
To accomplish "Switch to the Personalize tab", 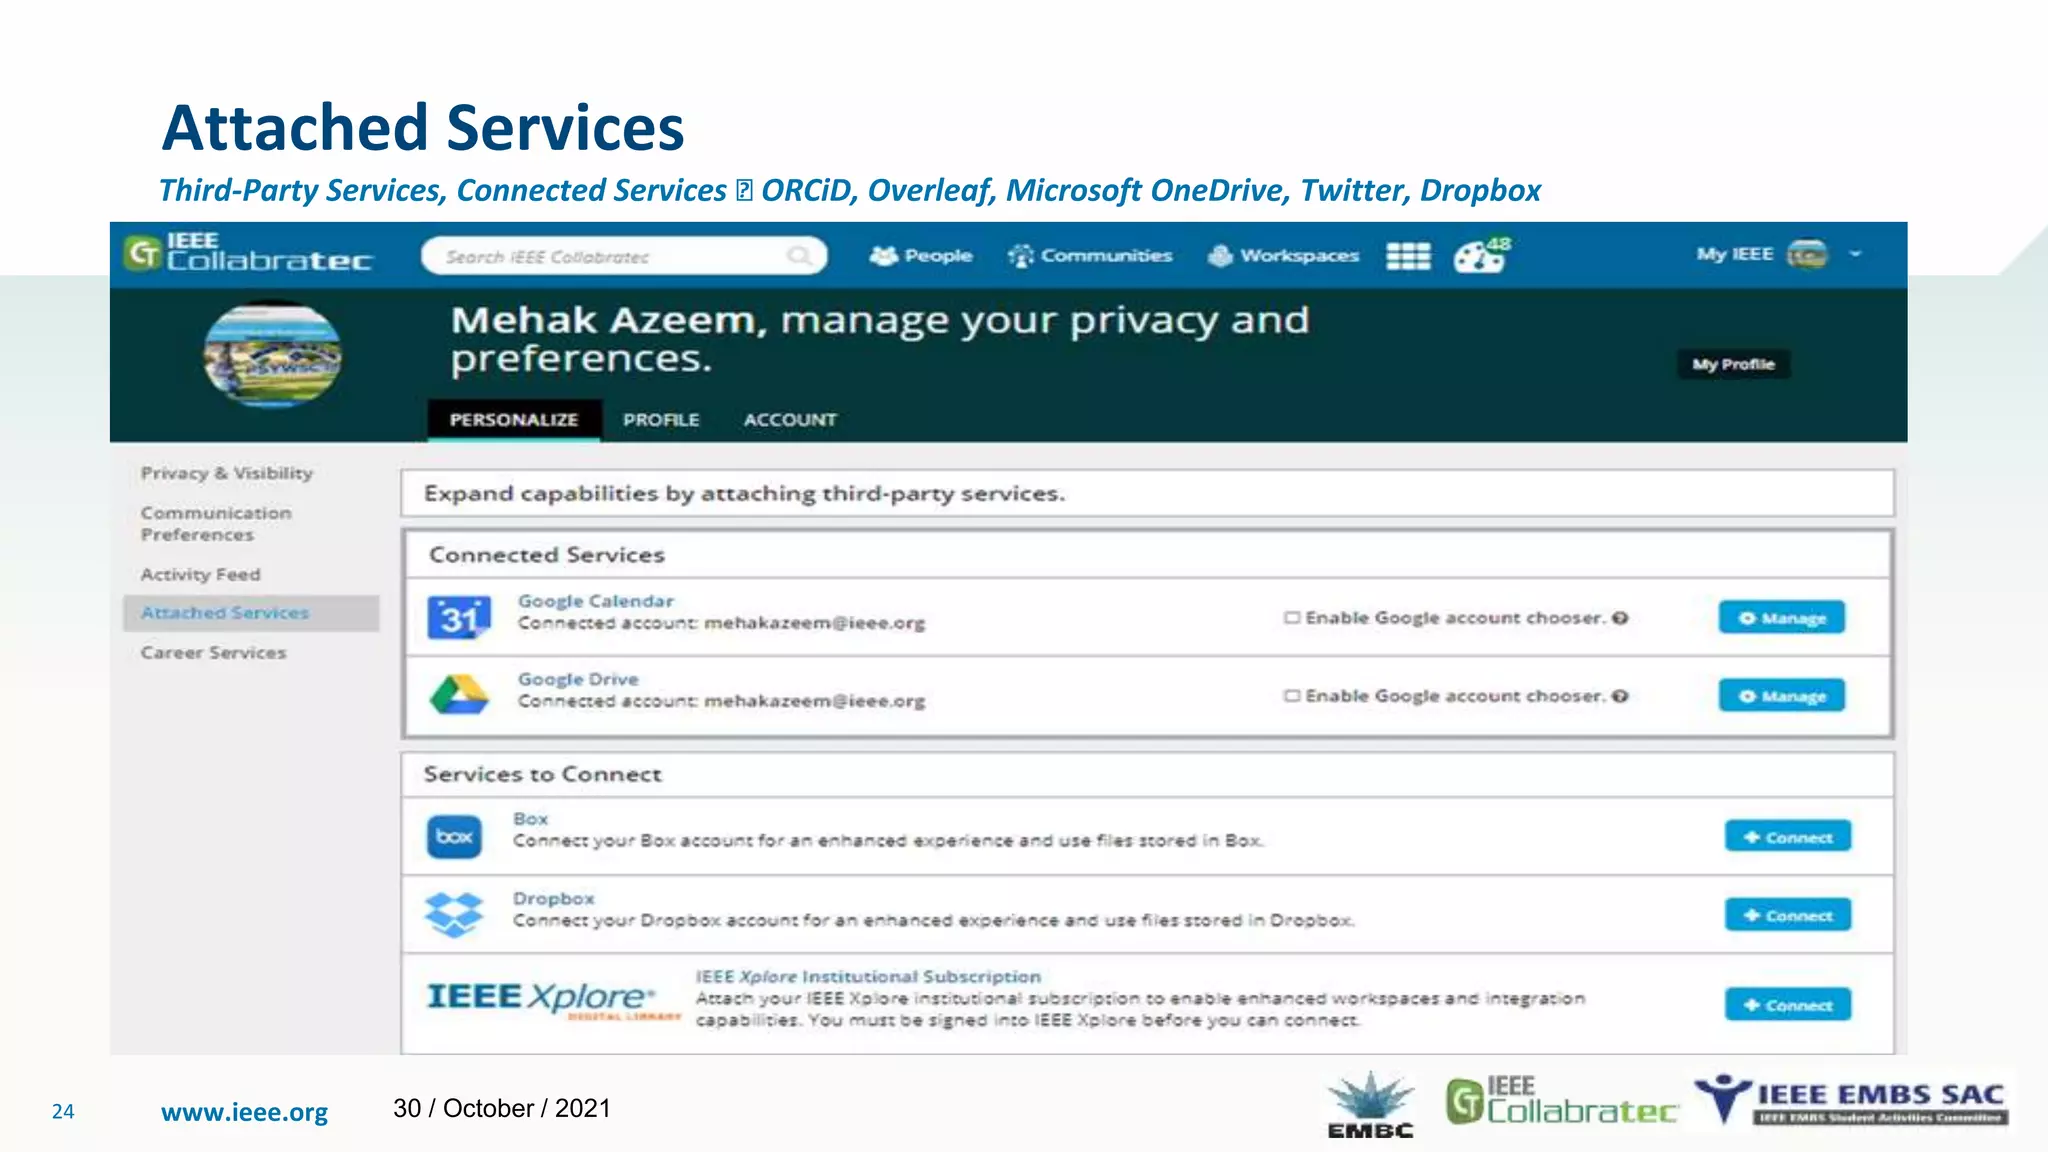I will pyautogui.click(x=514, y=420).
